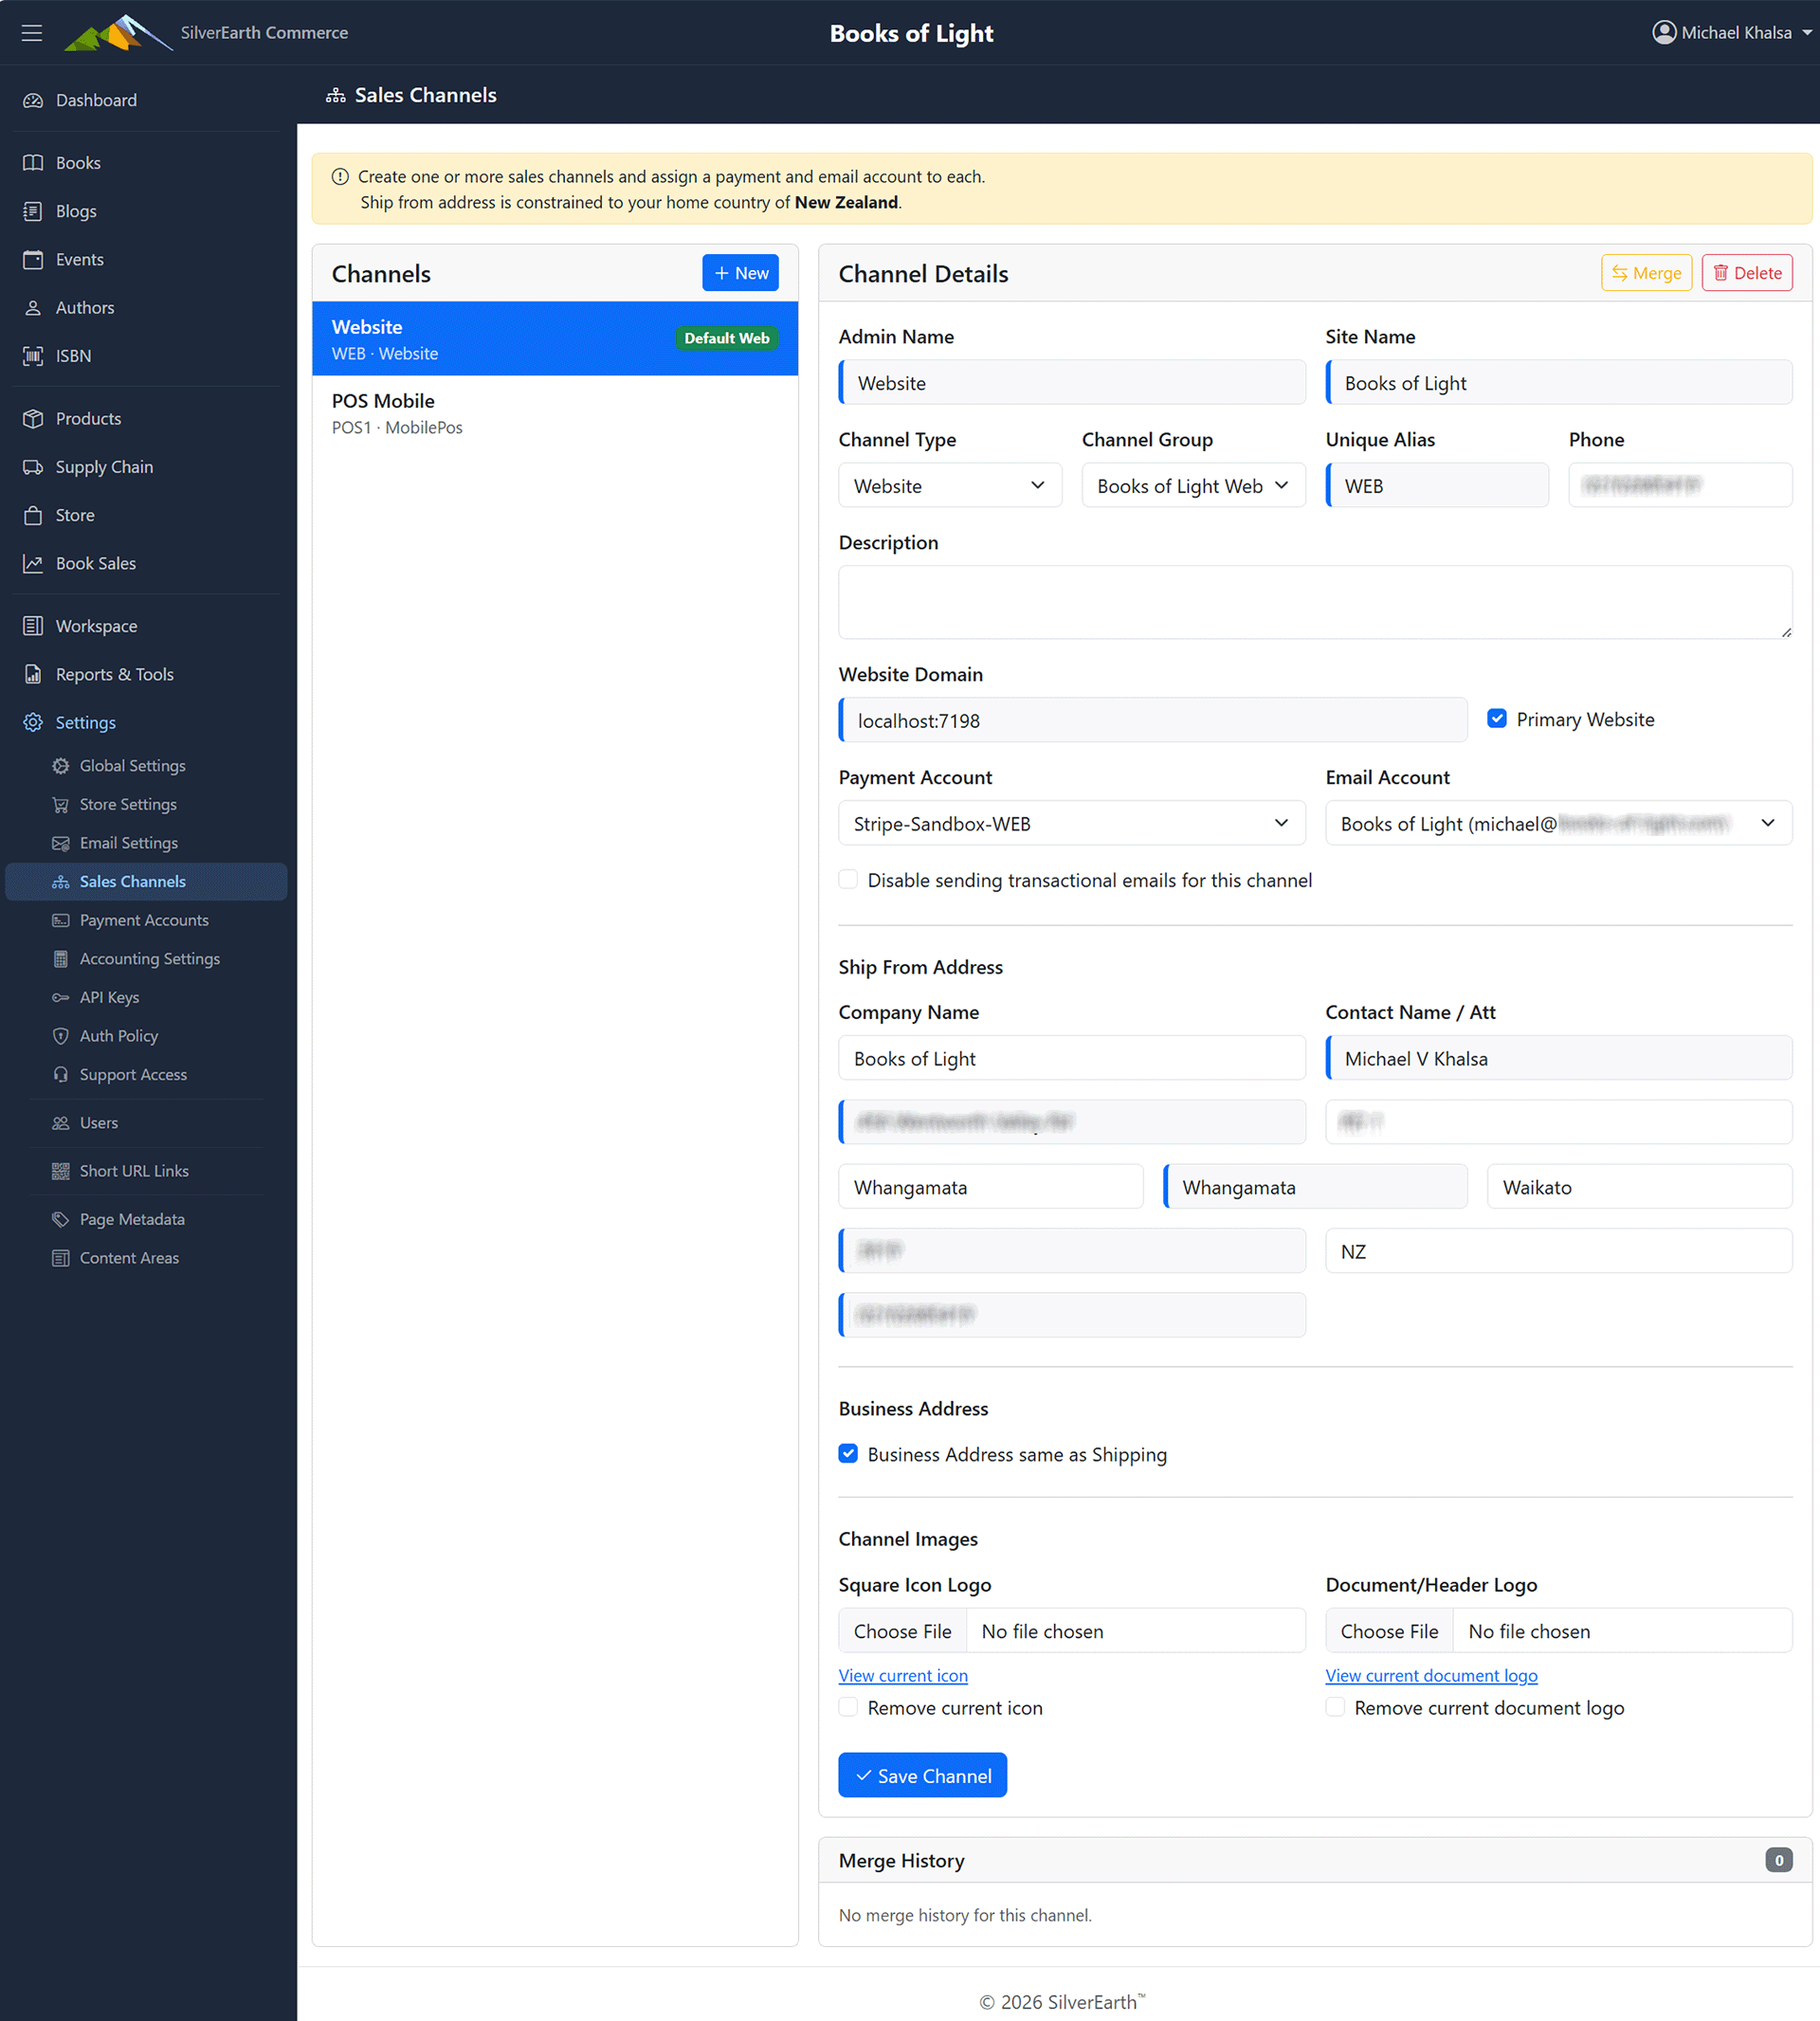Click the Book Sales chart icon
Screen dimensions: 1820x2021
coord(33,563)
